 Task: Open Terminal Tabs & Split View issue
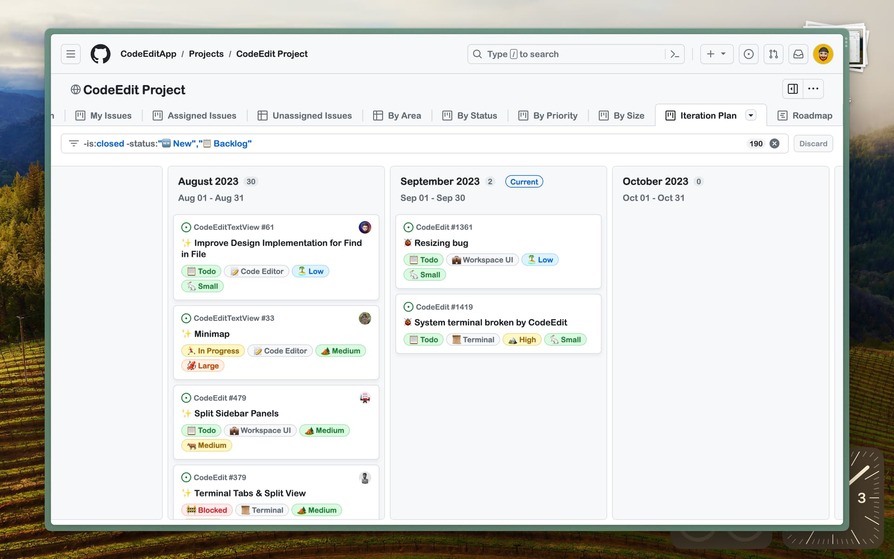click(250, 493)
